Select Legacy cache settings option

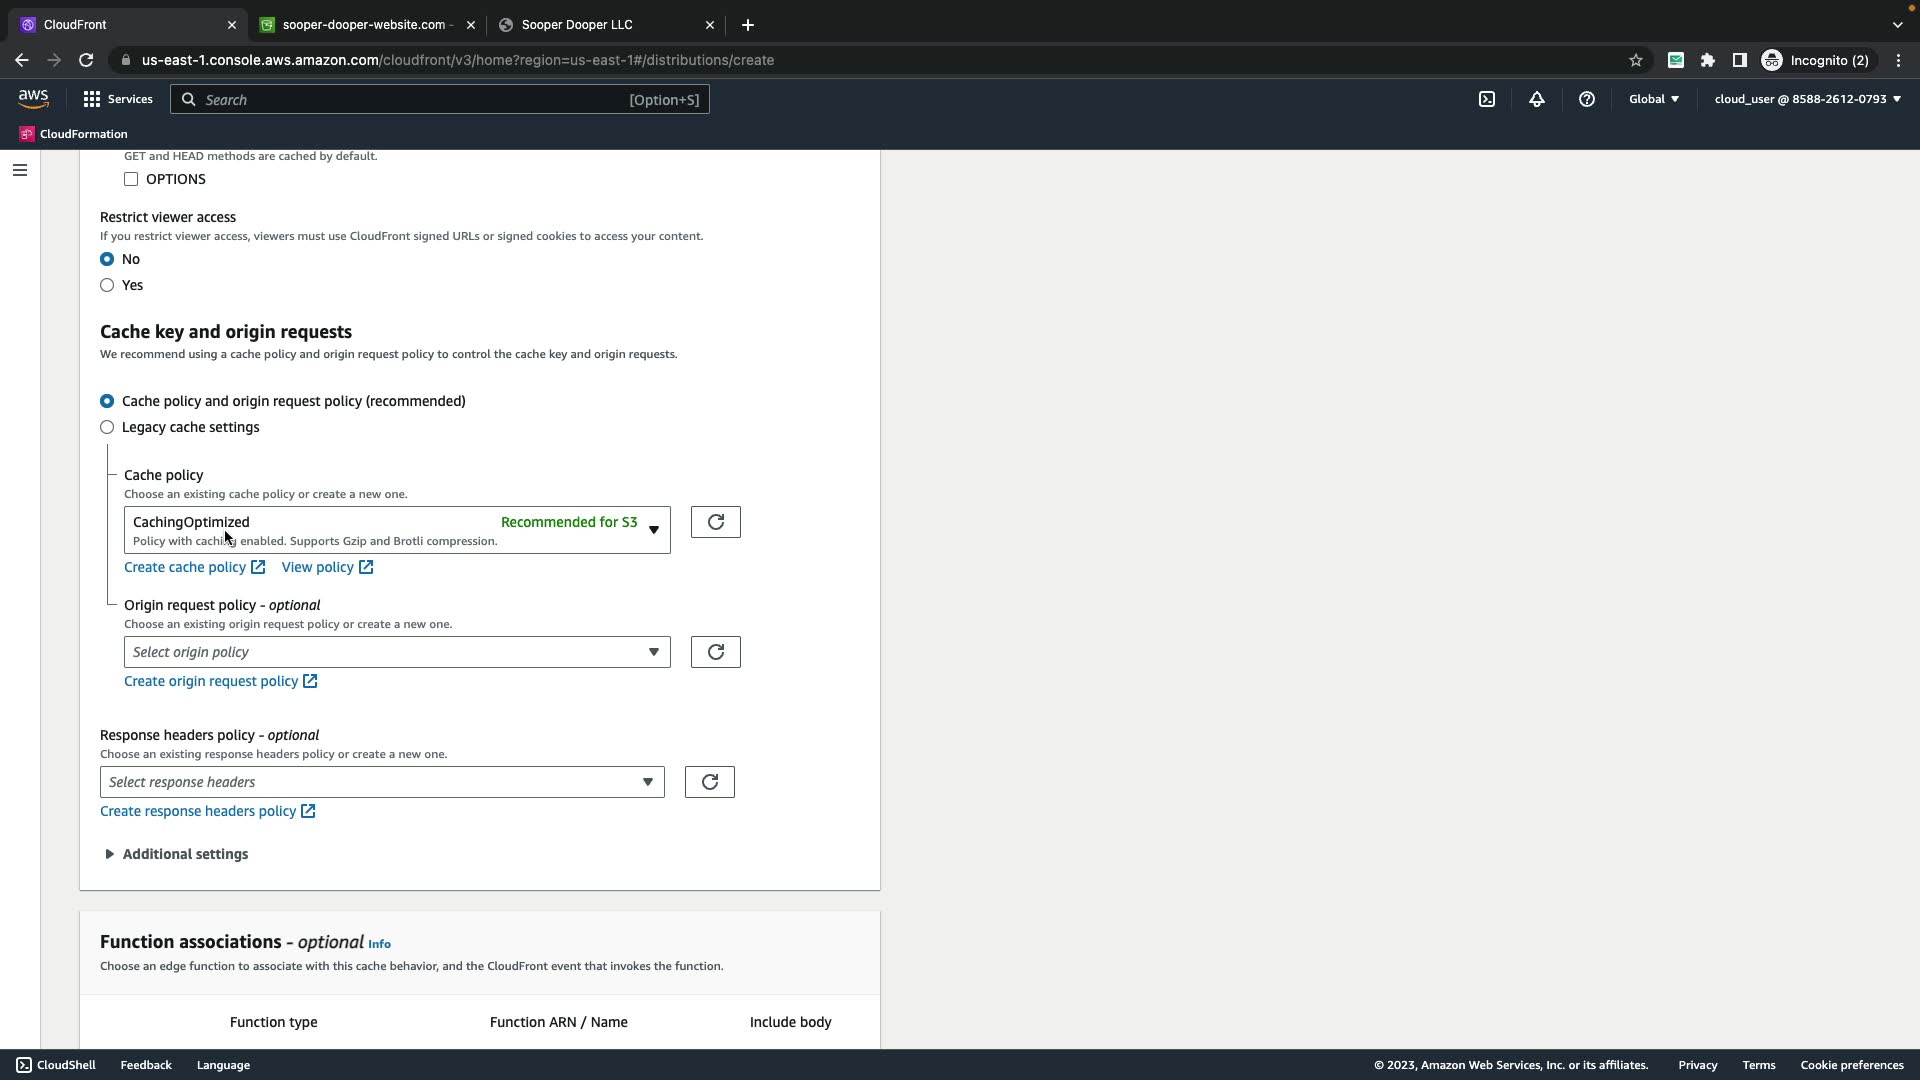107,427
